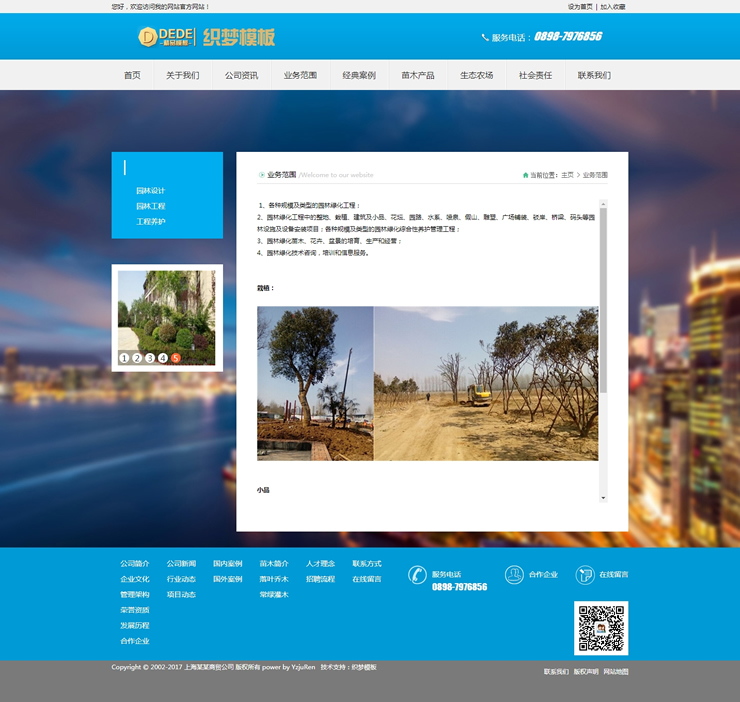This screenshot has width=740, height=702.
Task: Click the 在线留言 message icon in footer
Action: click(x=585, y=575)
